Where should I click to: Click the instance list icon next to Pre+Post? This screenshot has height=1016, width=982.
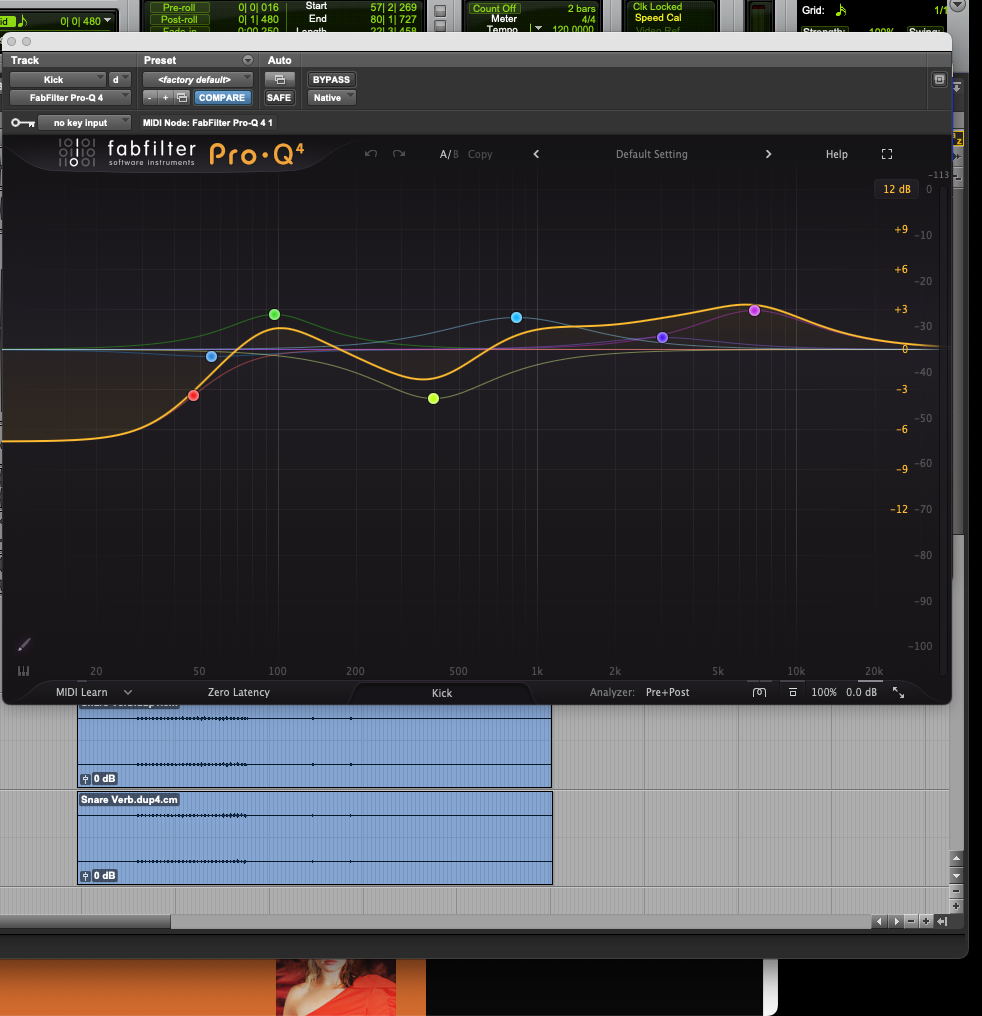759,692
